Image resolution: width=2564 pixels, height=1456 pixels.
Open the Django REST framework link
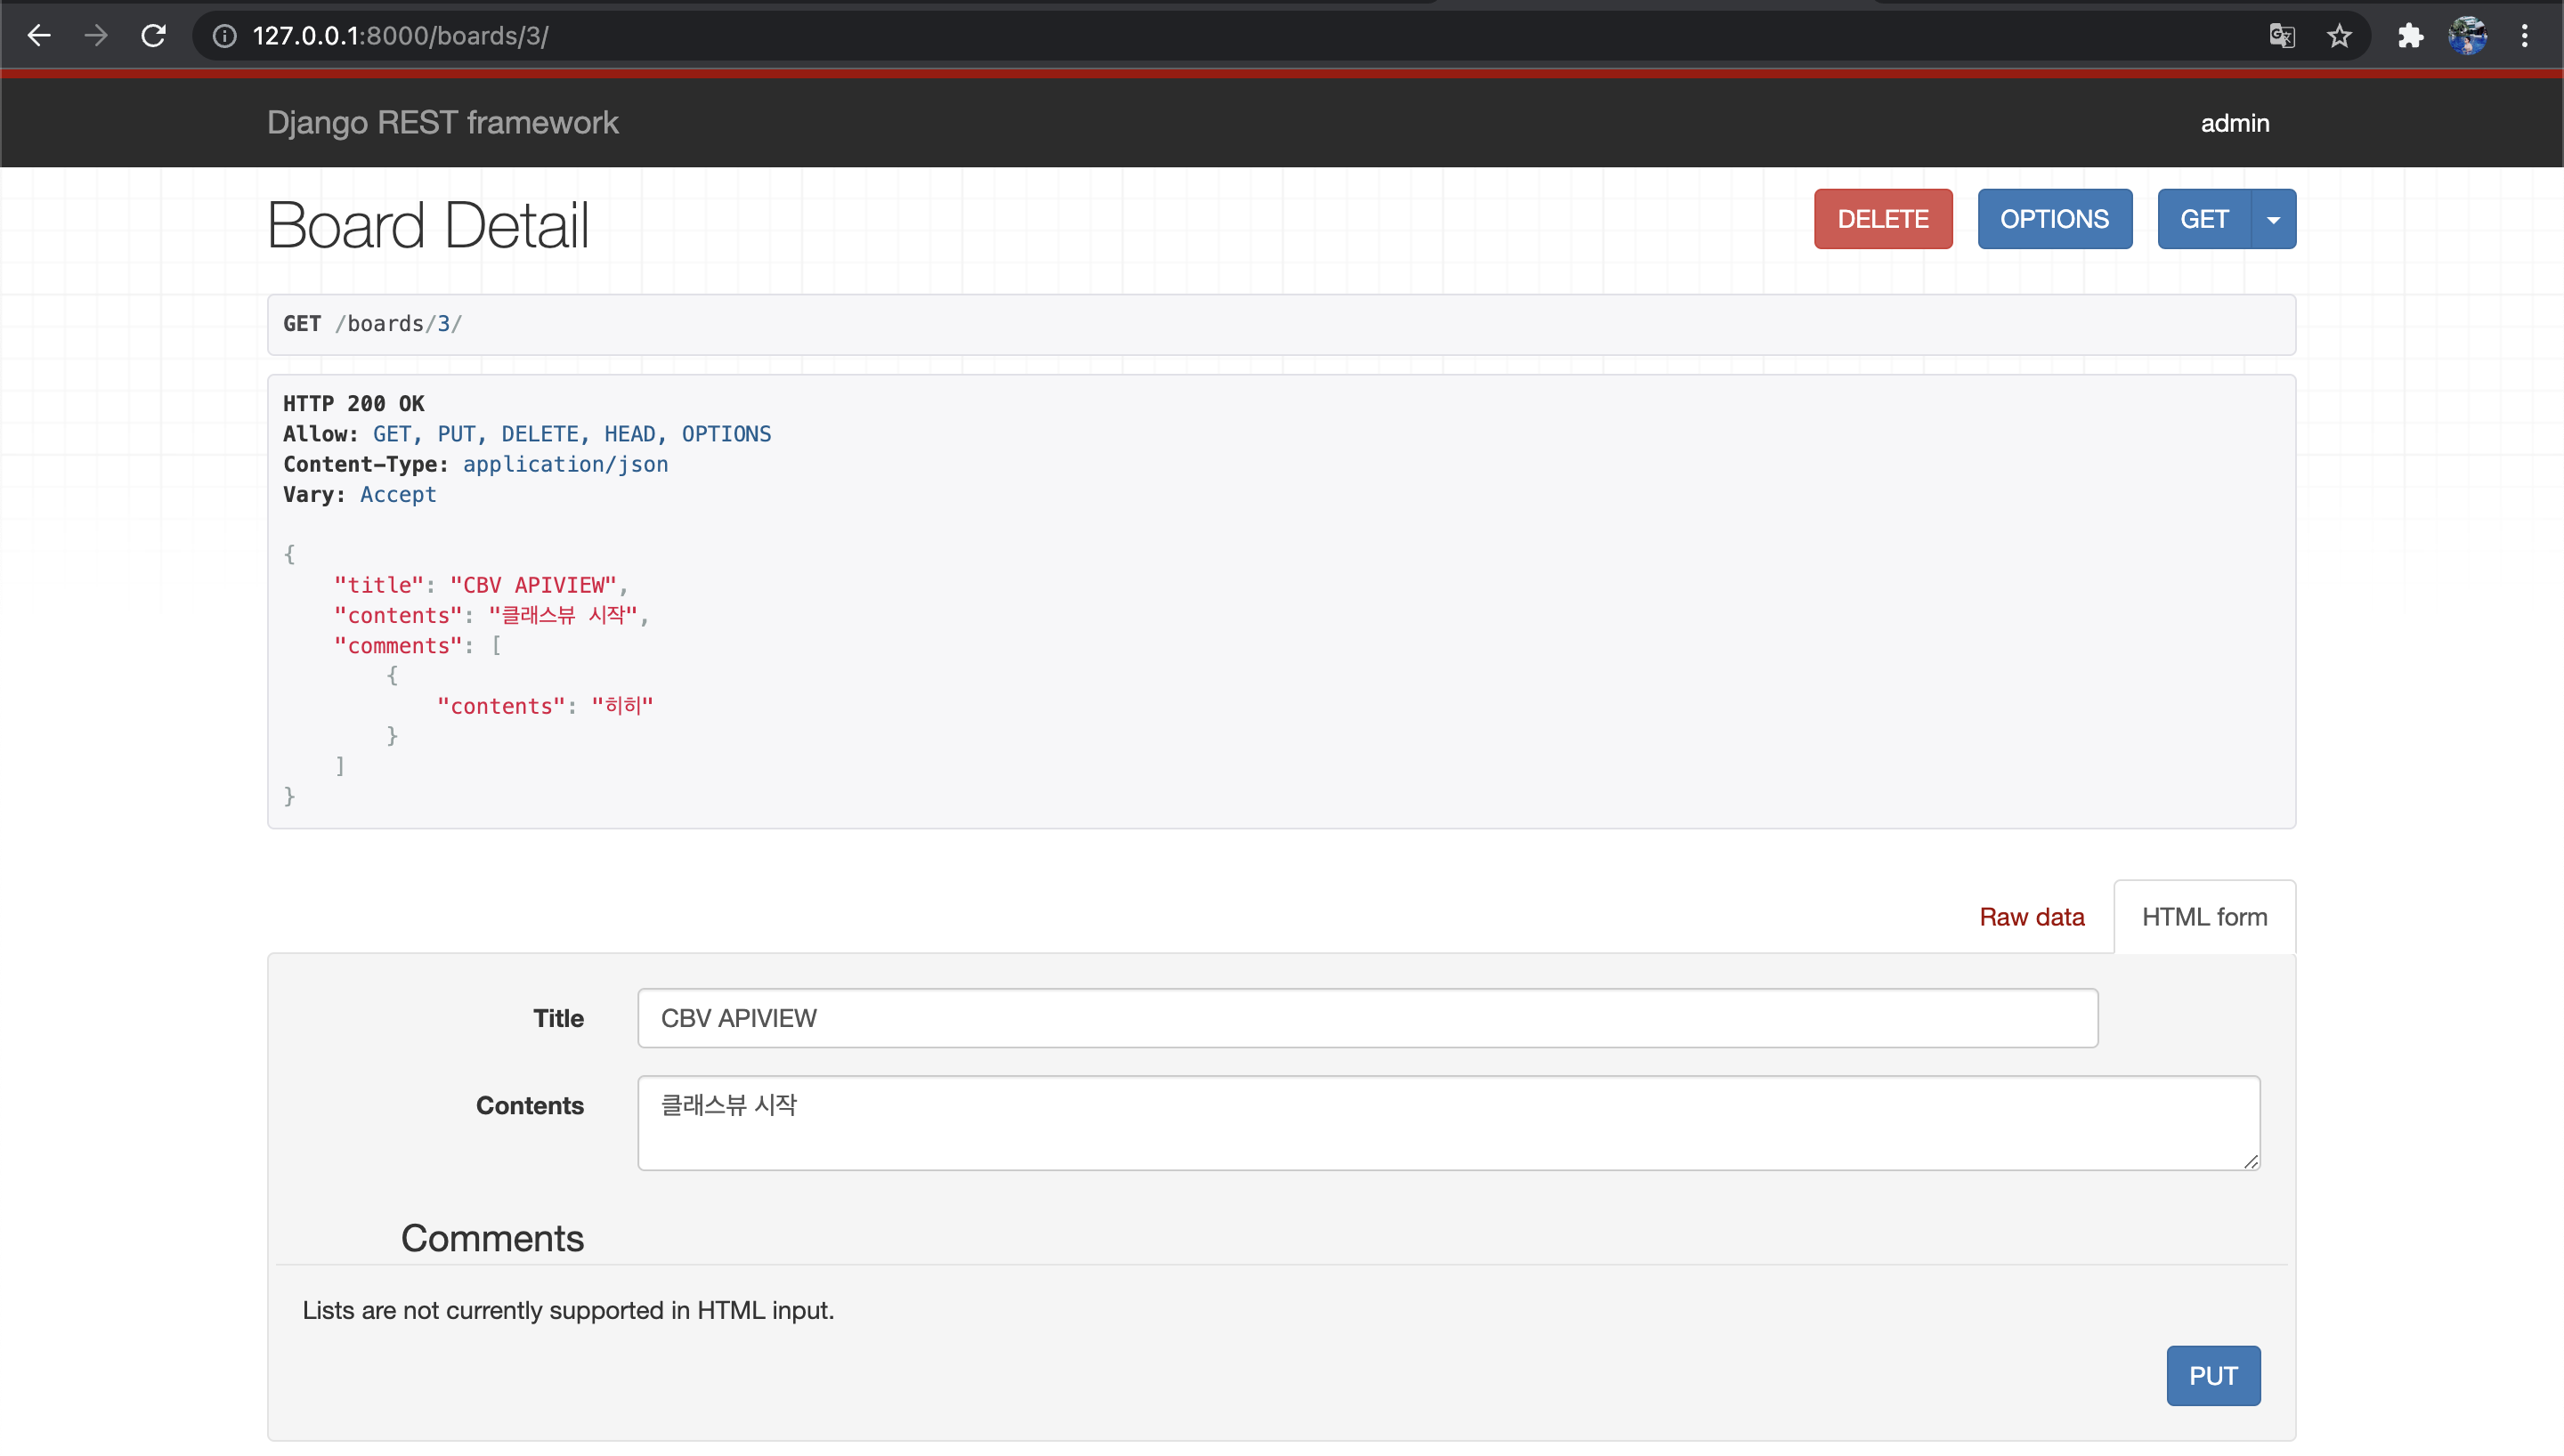click(442, 123)
